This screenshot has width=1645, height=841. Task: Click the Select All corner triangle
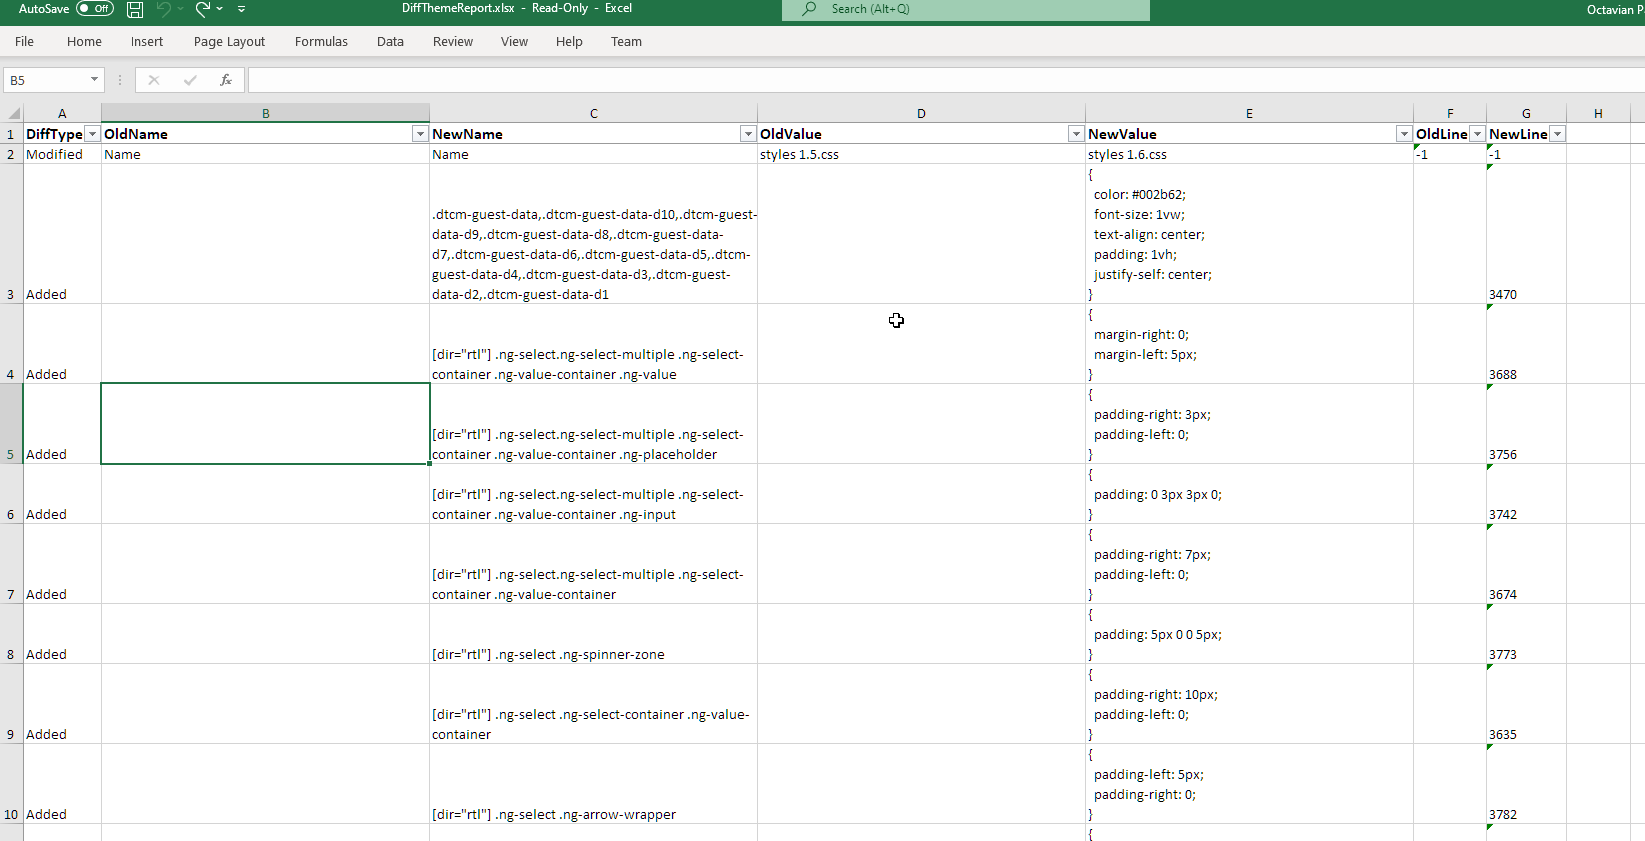13,114
